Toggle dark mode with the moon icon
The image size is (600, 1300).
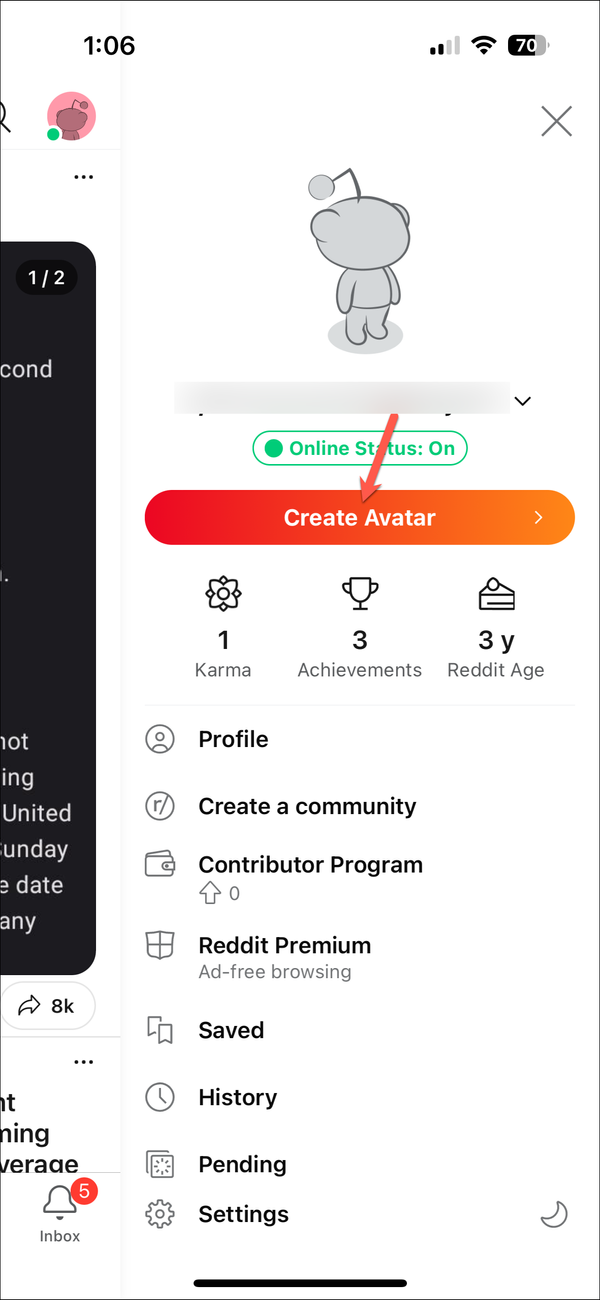pos(554,1214)
